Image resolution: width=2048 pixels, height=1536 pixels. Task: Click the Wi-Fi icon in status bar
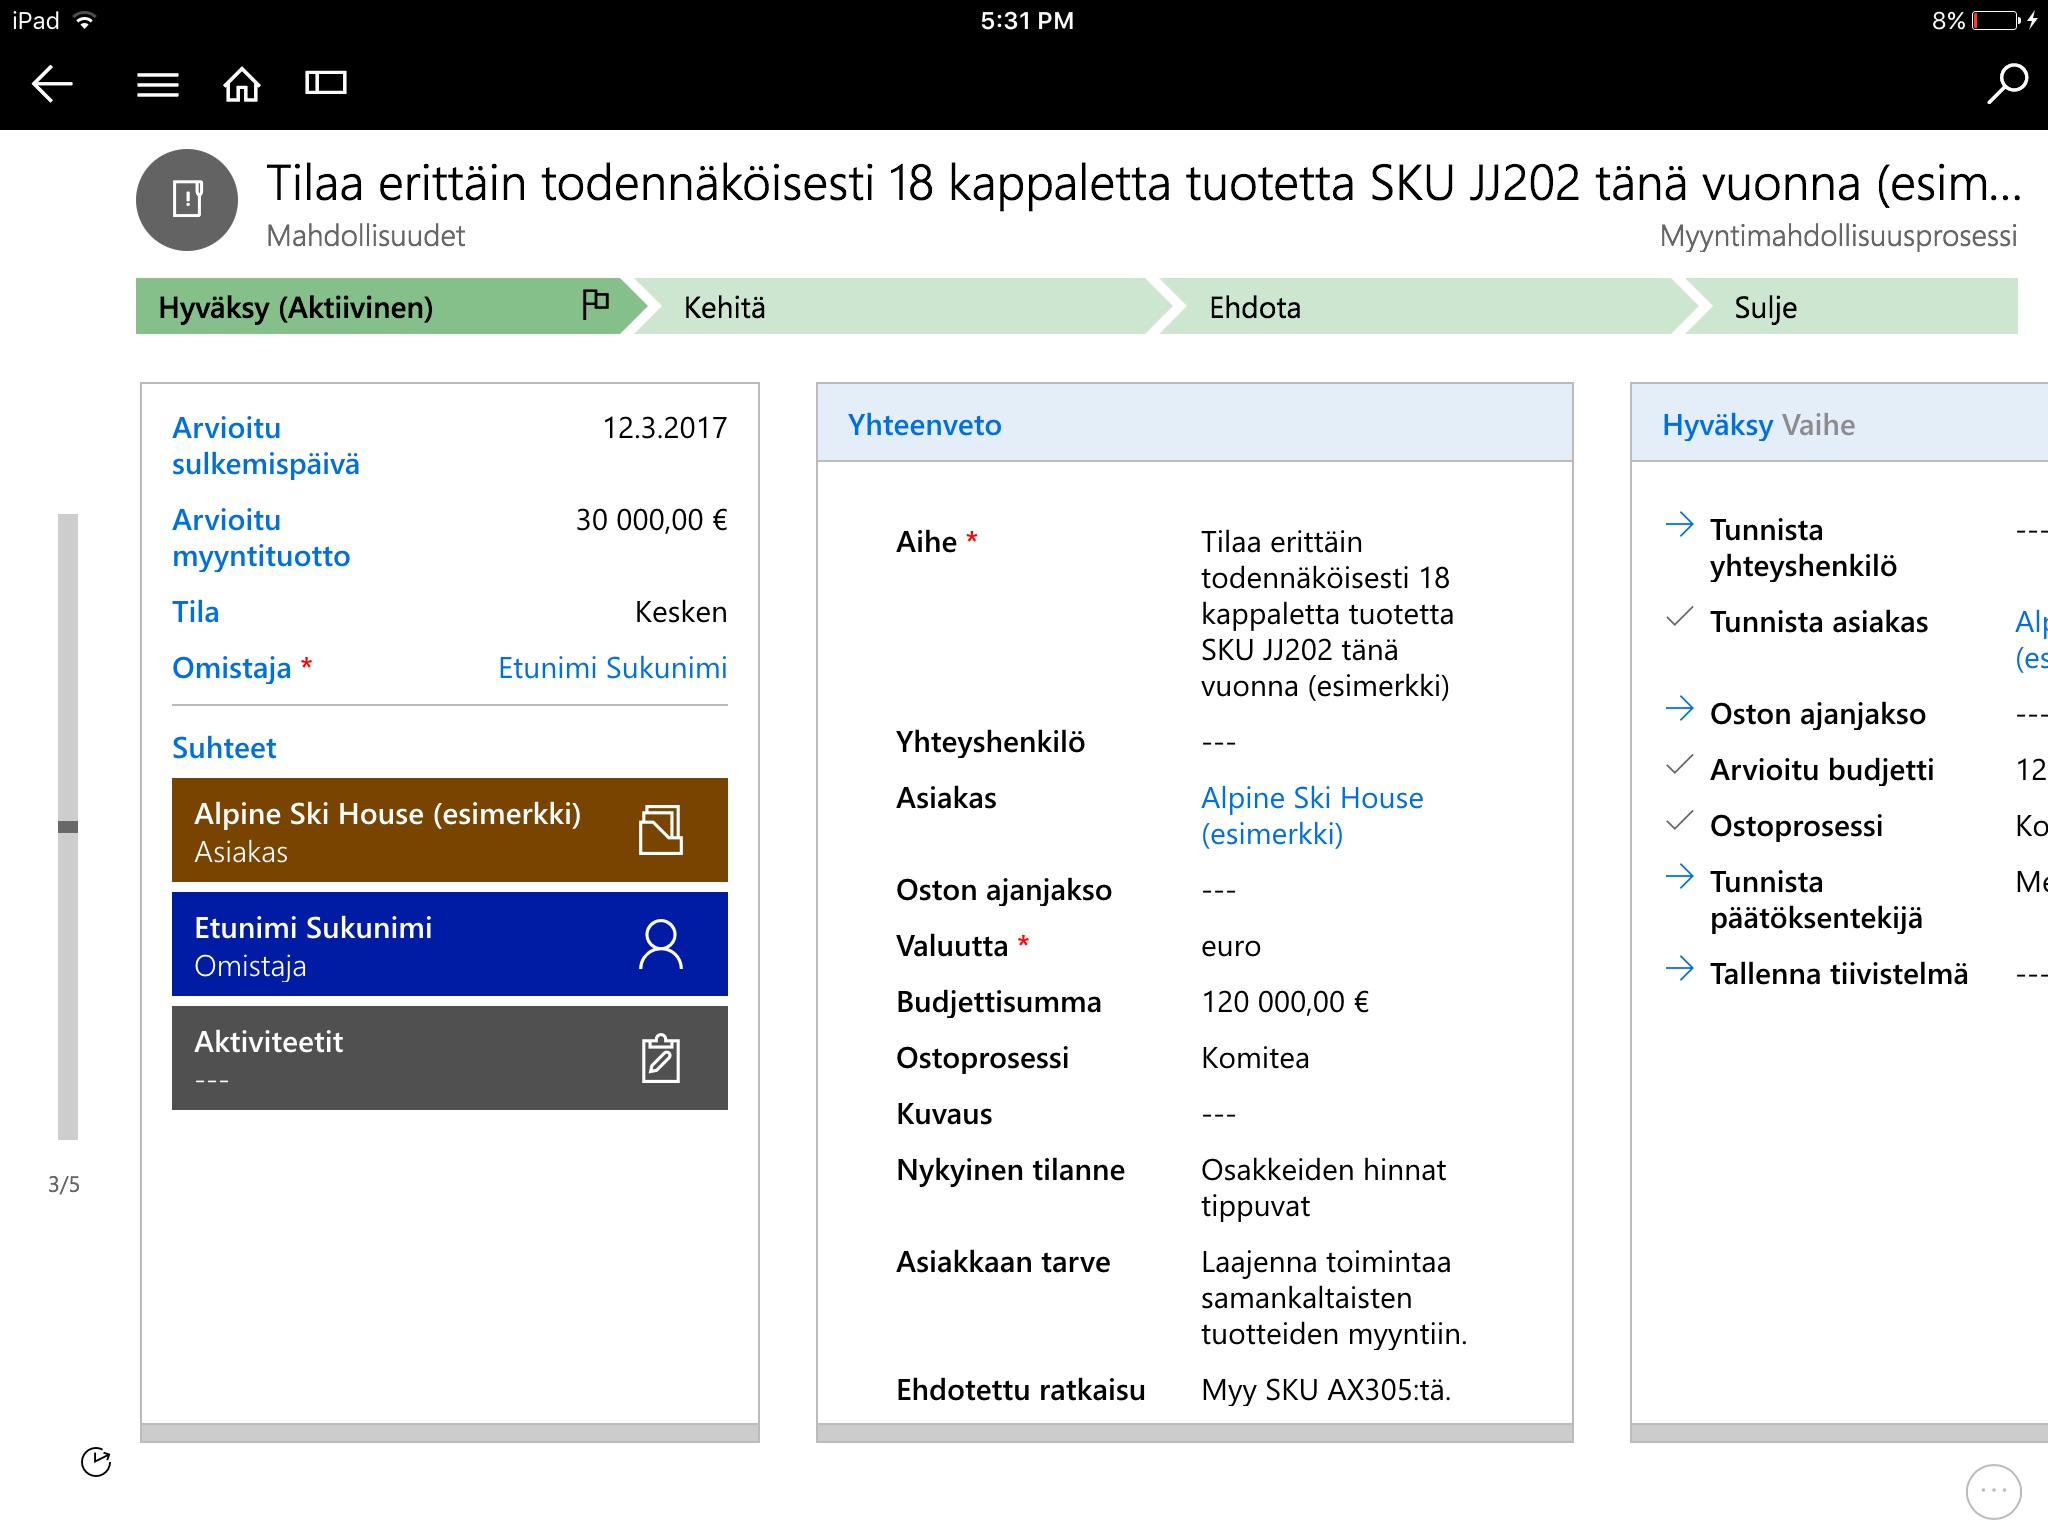click(x=85, y=21)
